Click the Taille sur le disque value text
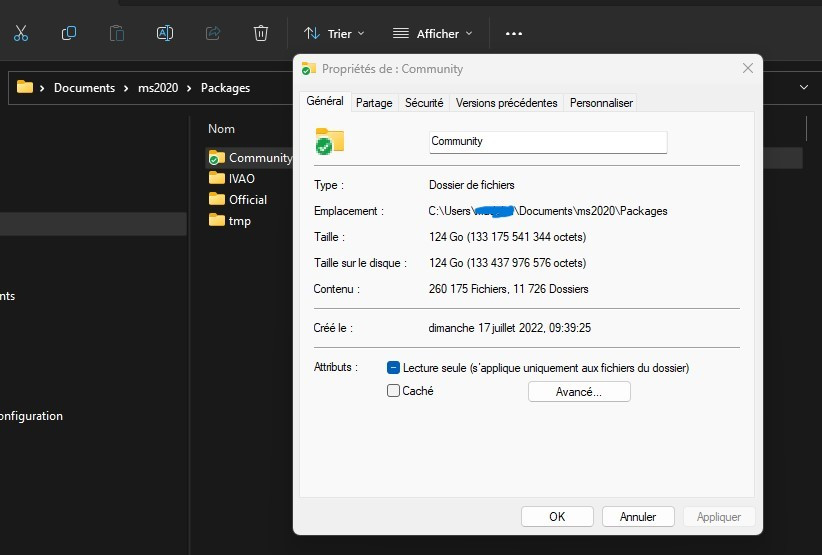Image resolution: width=822 pixels, height=555 pixels. tap(507, 263)
